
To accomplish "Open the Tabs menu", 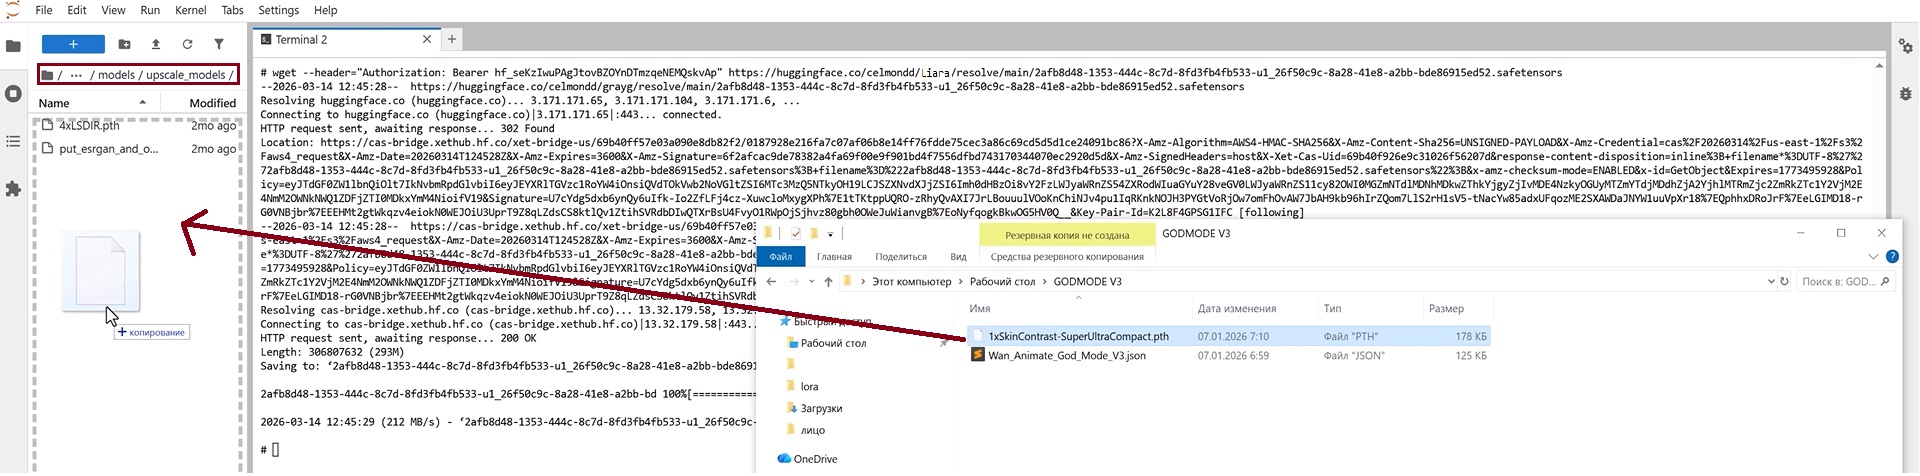I will tap(232, 10).
